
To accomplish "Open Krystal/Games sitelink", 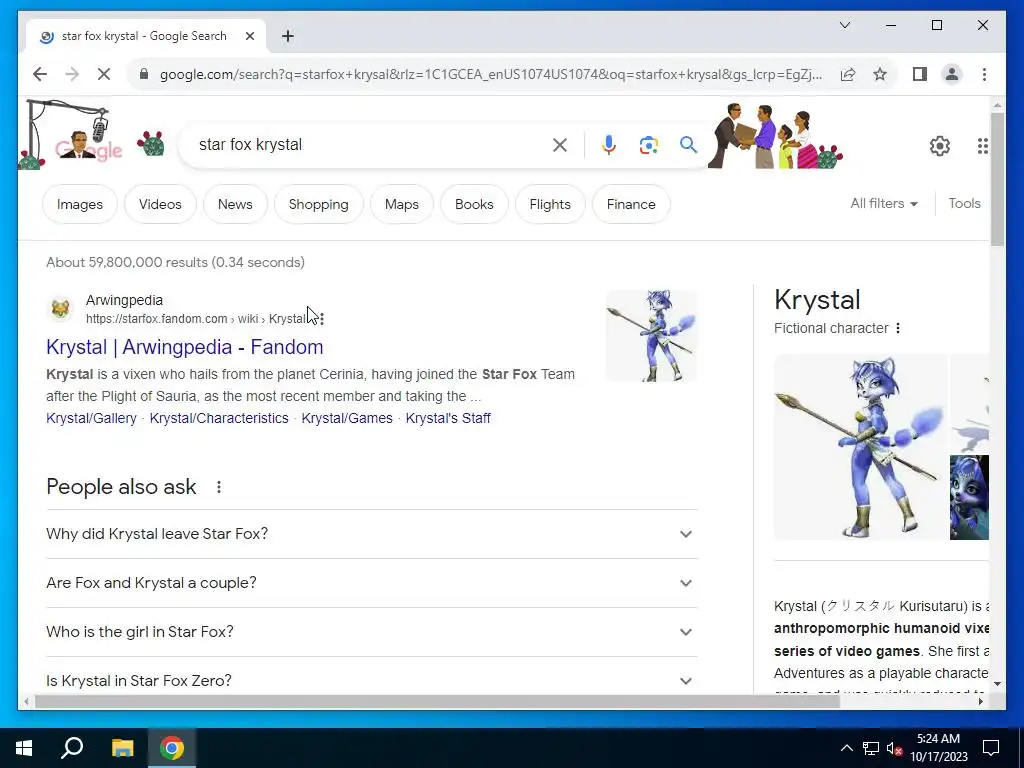I will pos(347,418).
